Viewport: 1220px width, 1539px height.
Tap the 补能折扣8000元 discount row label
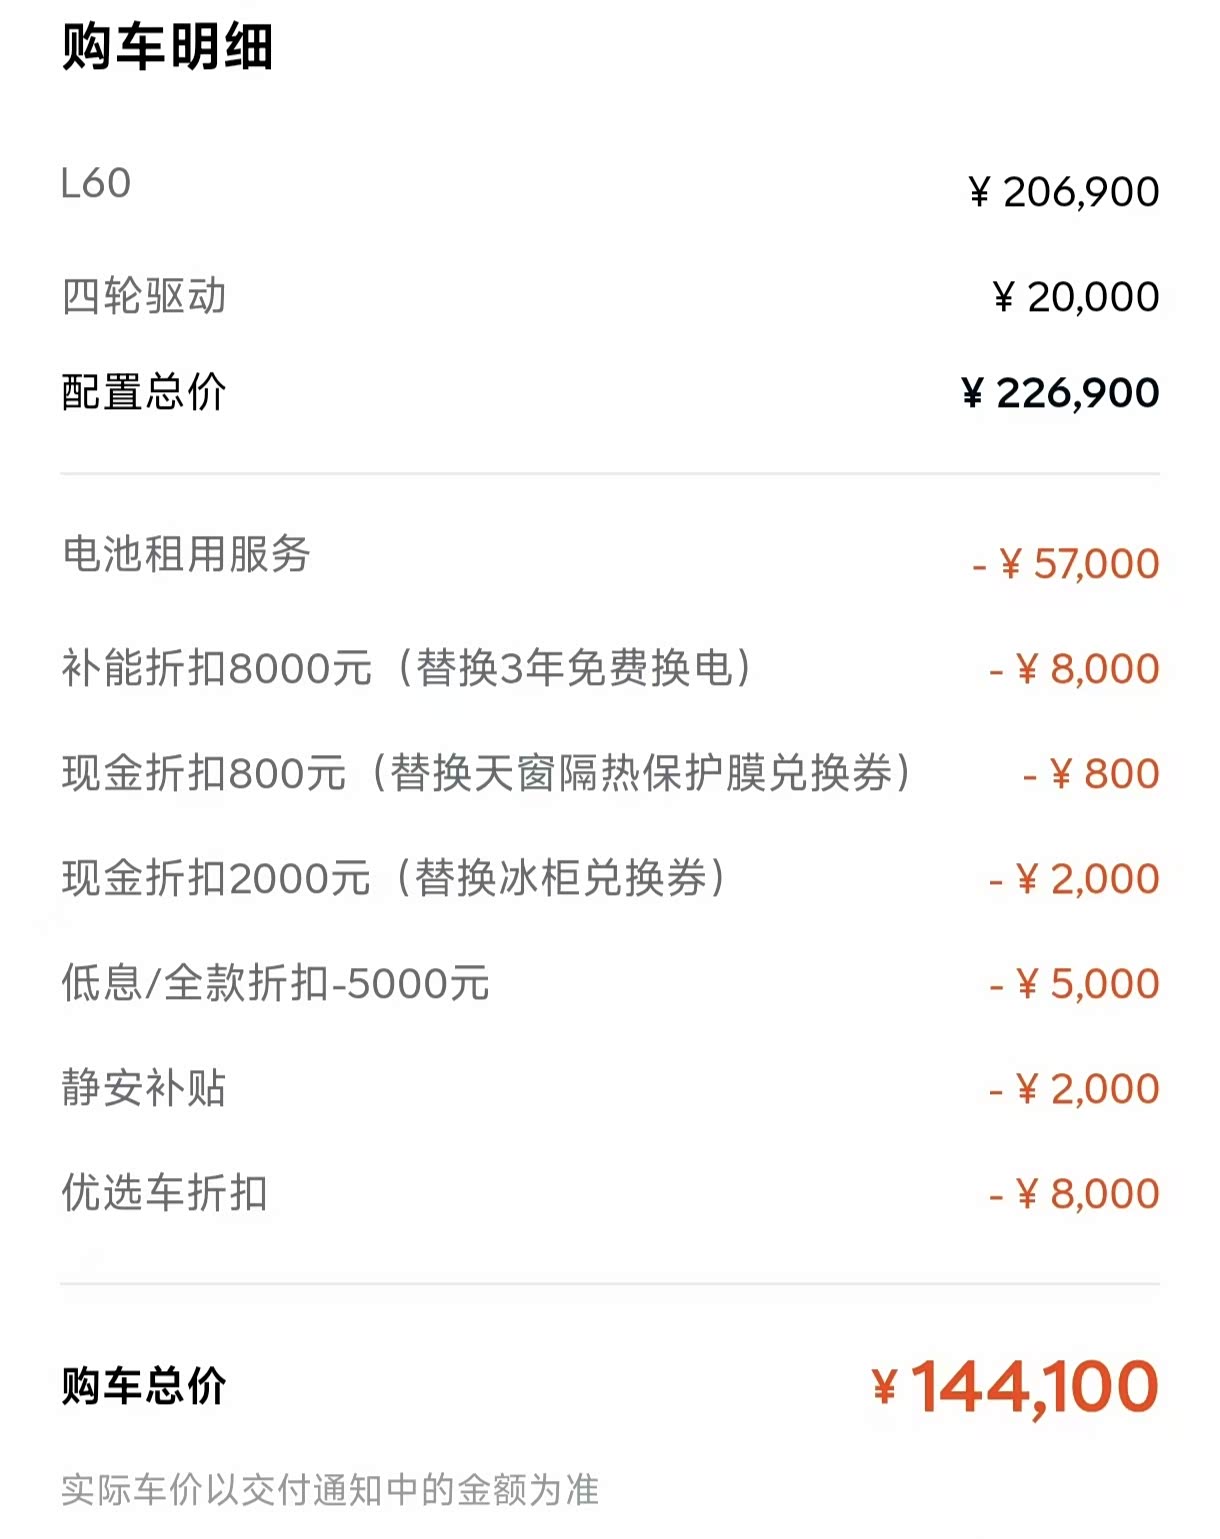406,668
